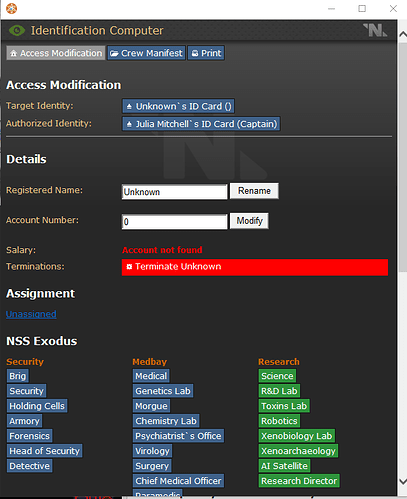Switch to the Crew Manifest tab

[146, 53]
